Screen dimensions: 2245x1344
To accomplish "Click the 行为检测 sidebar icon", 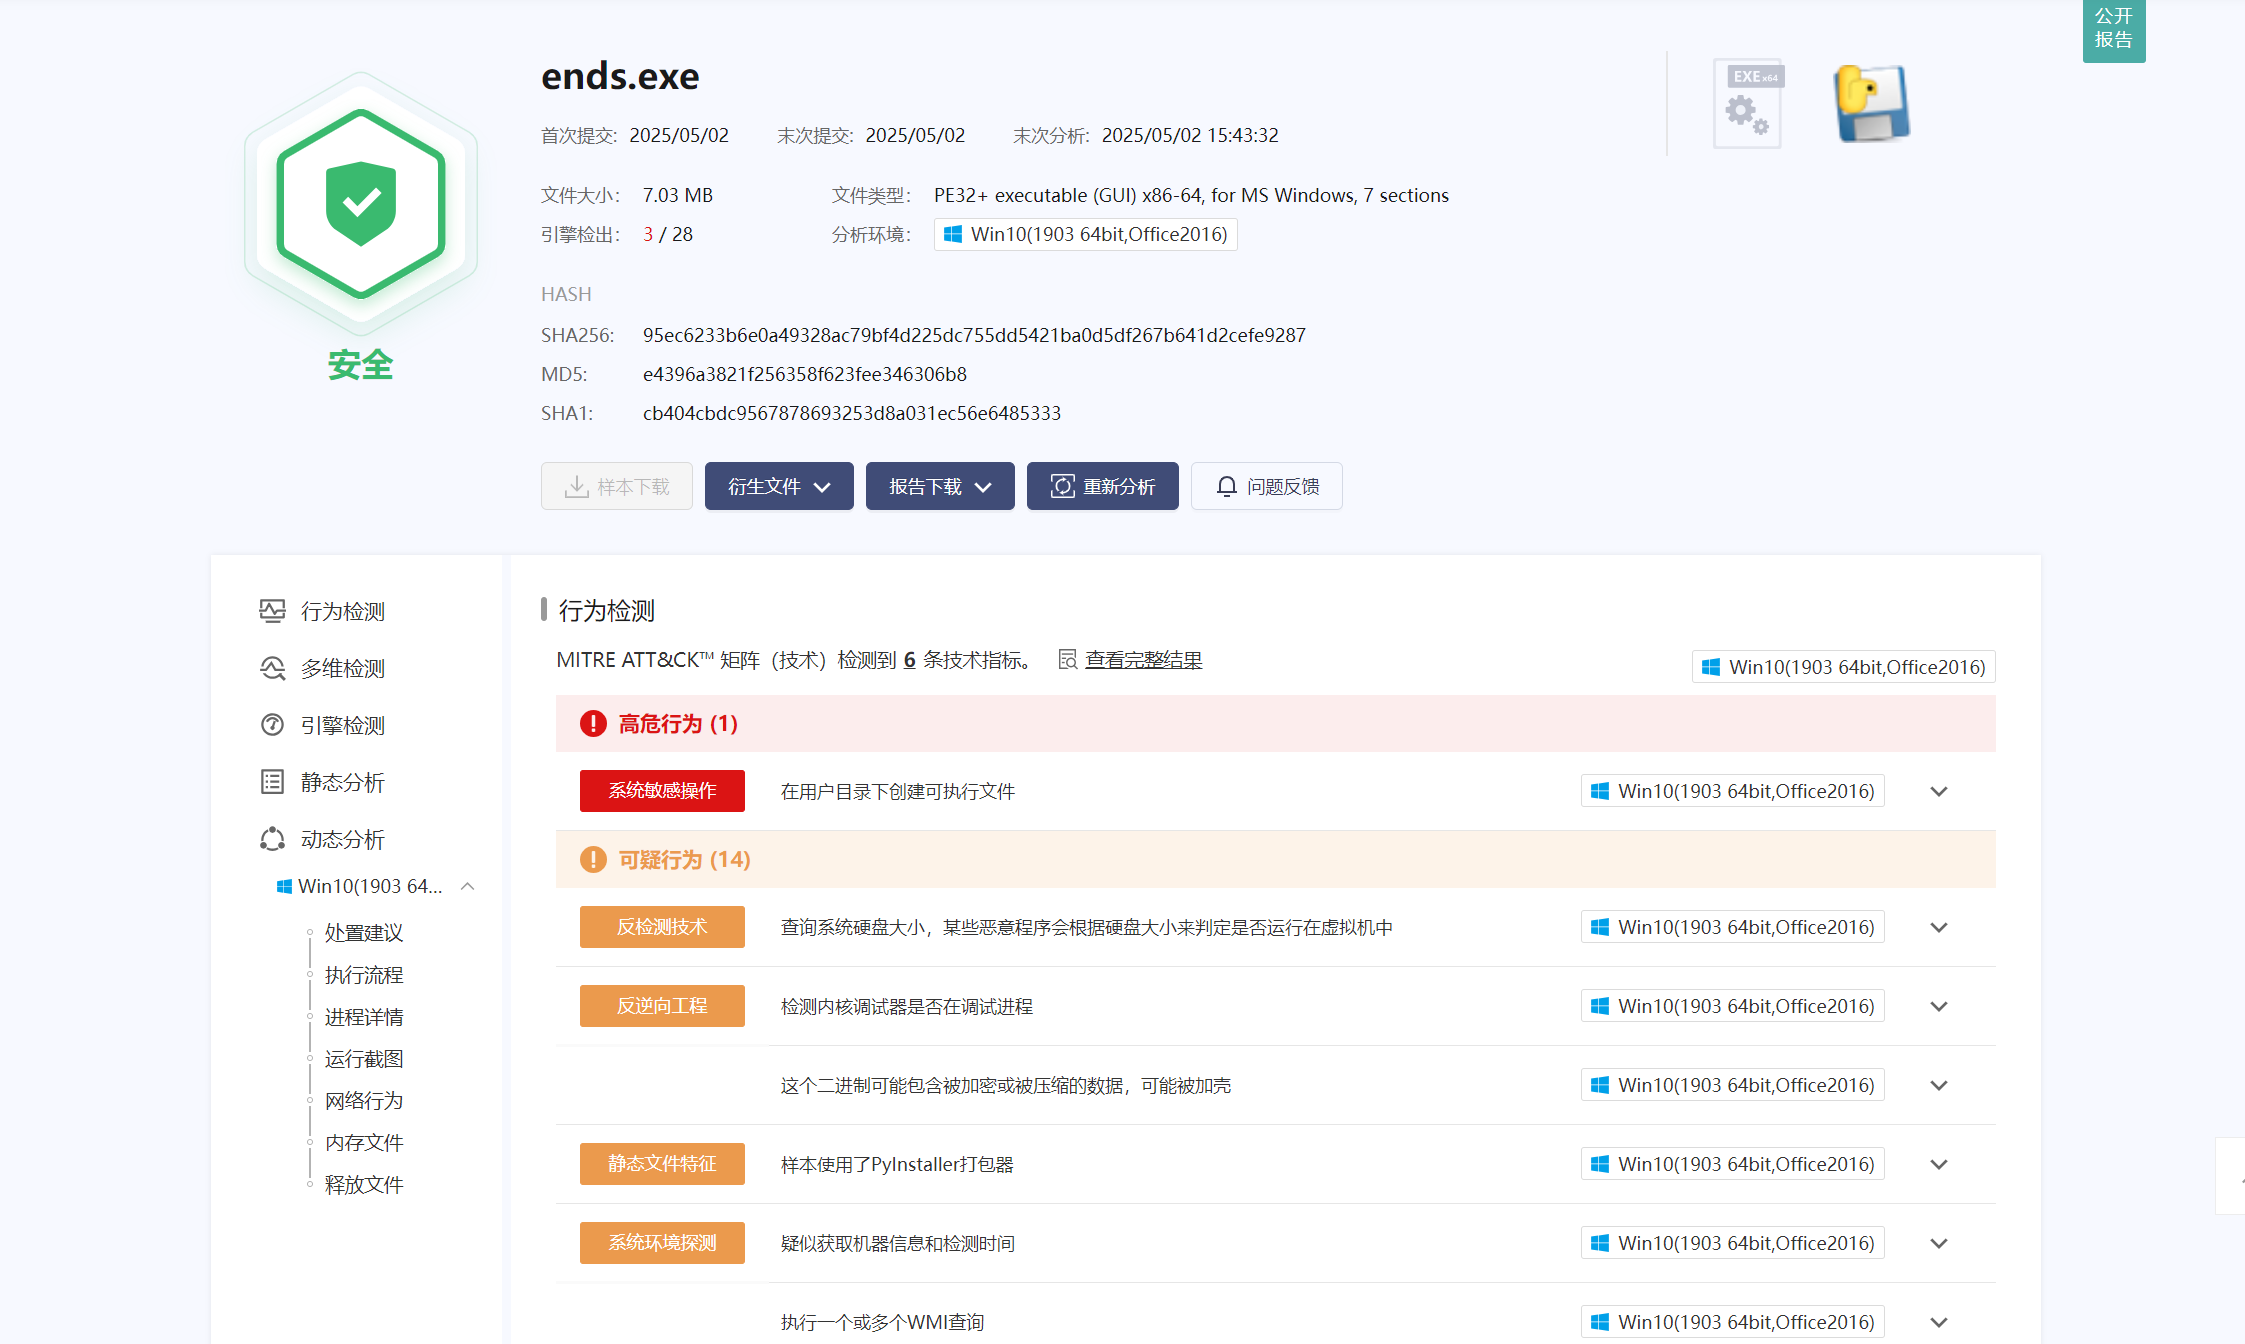I will click(272, 611).
